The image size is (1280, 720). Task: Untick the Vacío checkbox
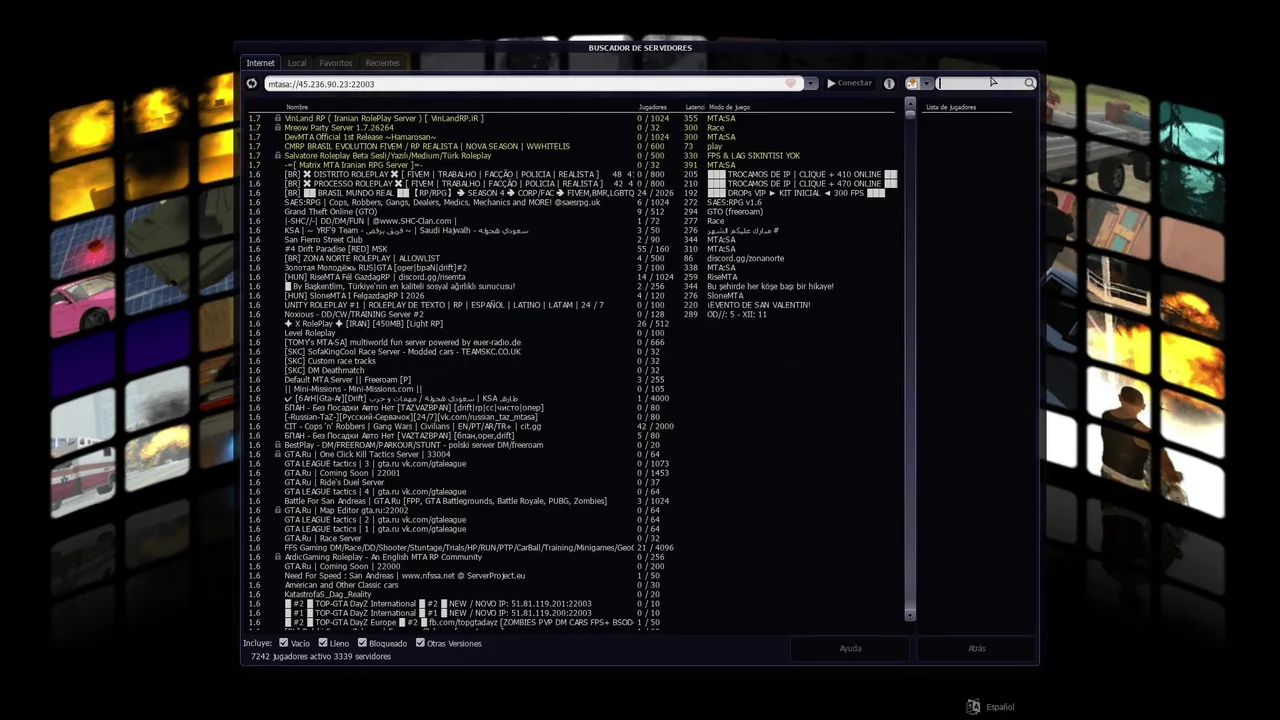point(284,643)
